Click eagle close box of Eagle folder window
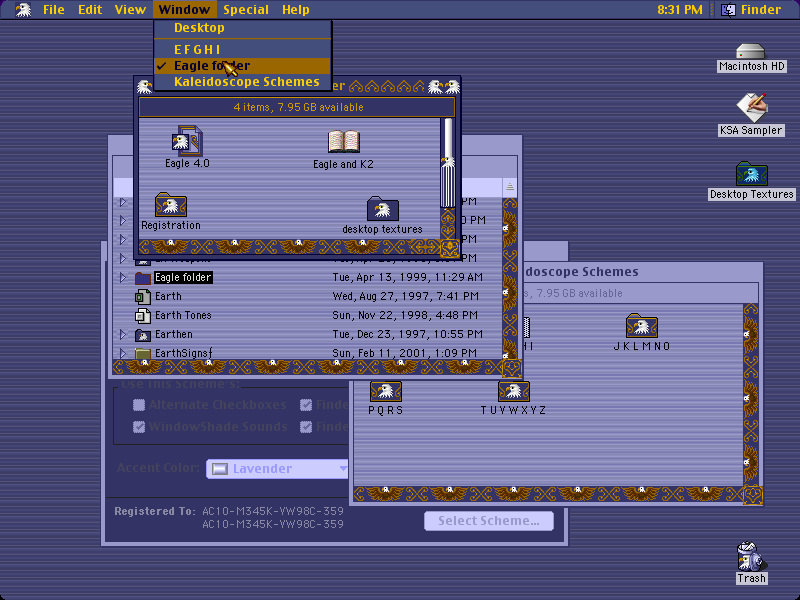This screenshot has height=600, width=800. [x=144, y=87]
